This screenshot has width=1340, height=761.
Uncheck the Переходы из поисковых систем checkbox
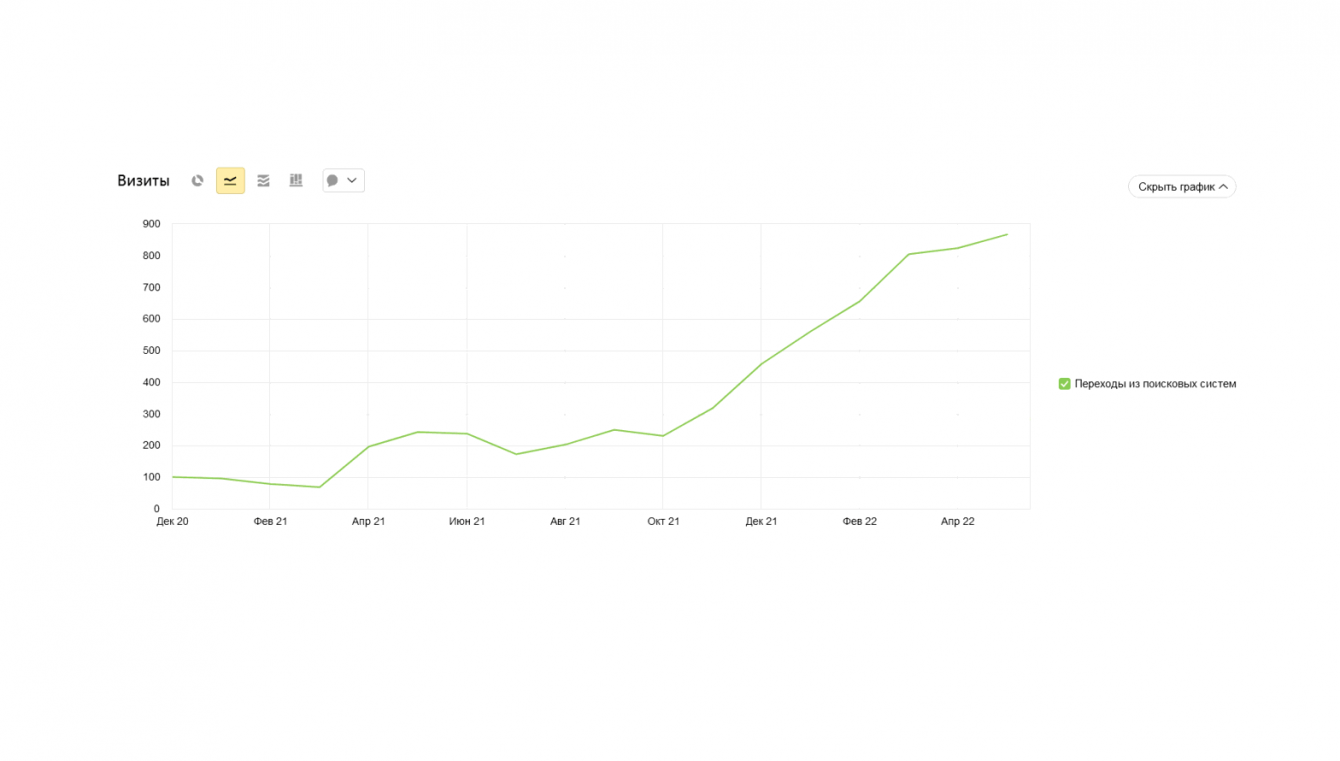[1064, 384]
